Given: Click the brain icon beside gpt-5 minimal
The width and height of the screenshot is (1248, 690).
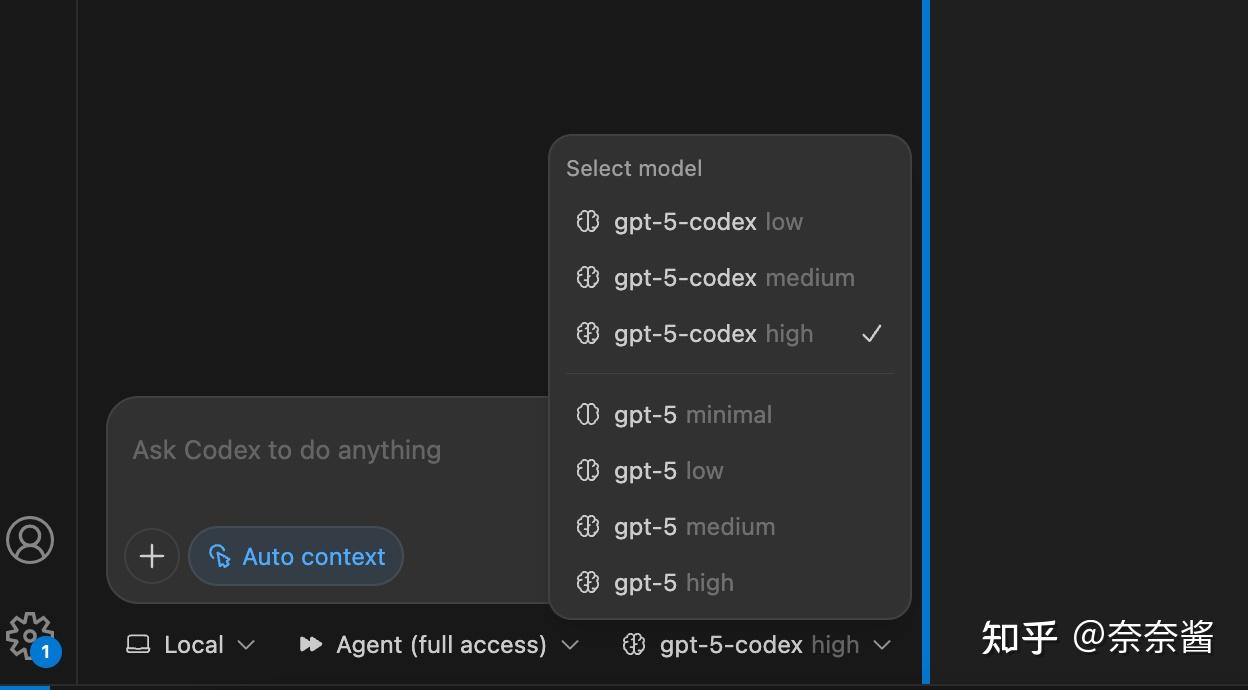Looking at the screenshot, I should tap(588, 415).
